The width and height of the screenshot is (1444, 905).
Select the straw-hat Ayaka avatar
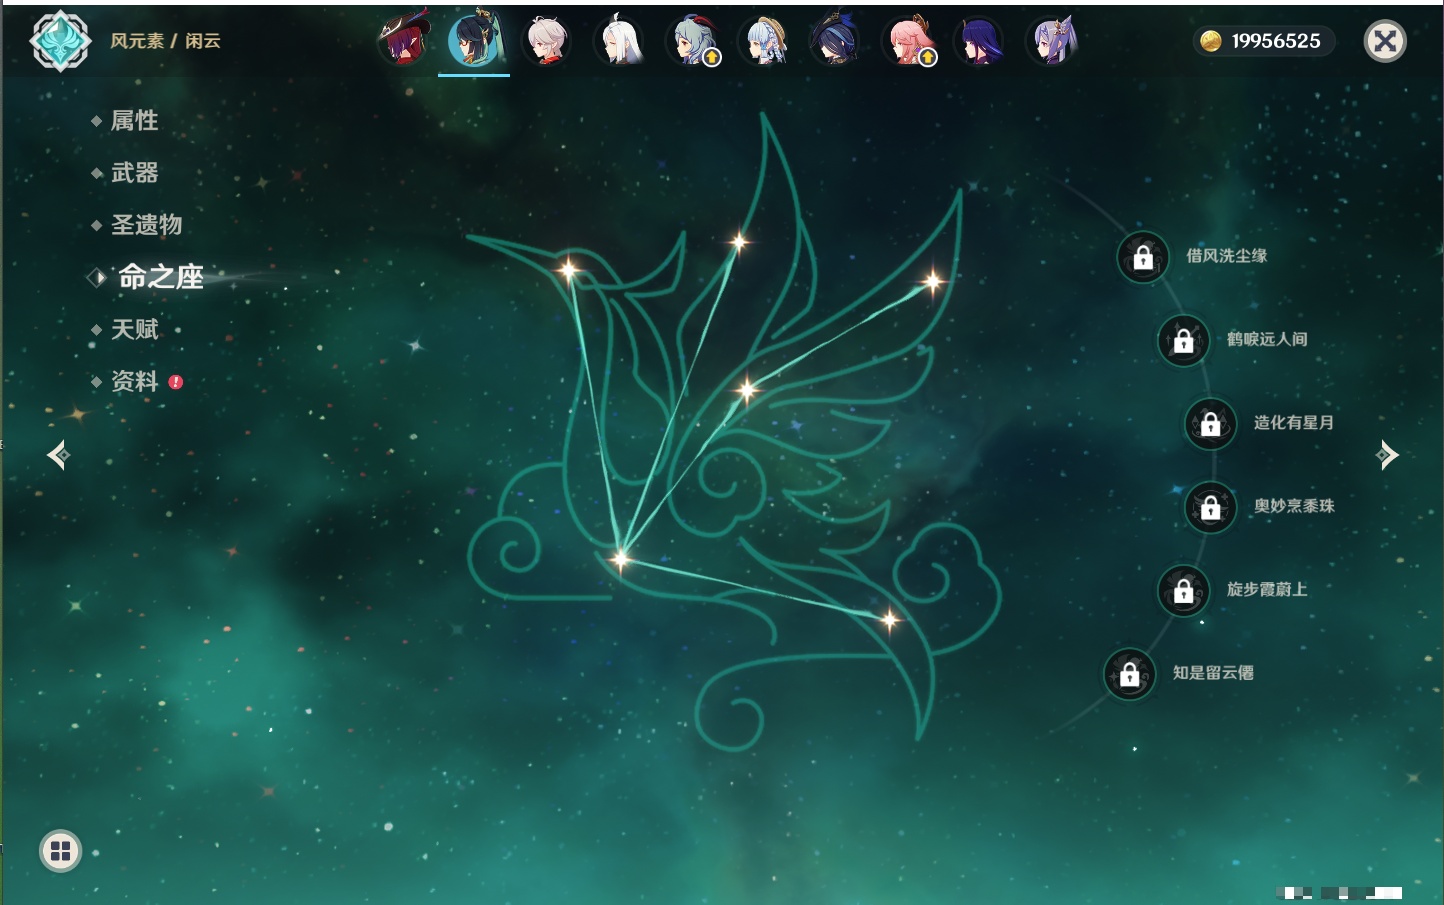[765, 40]
